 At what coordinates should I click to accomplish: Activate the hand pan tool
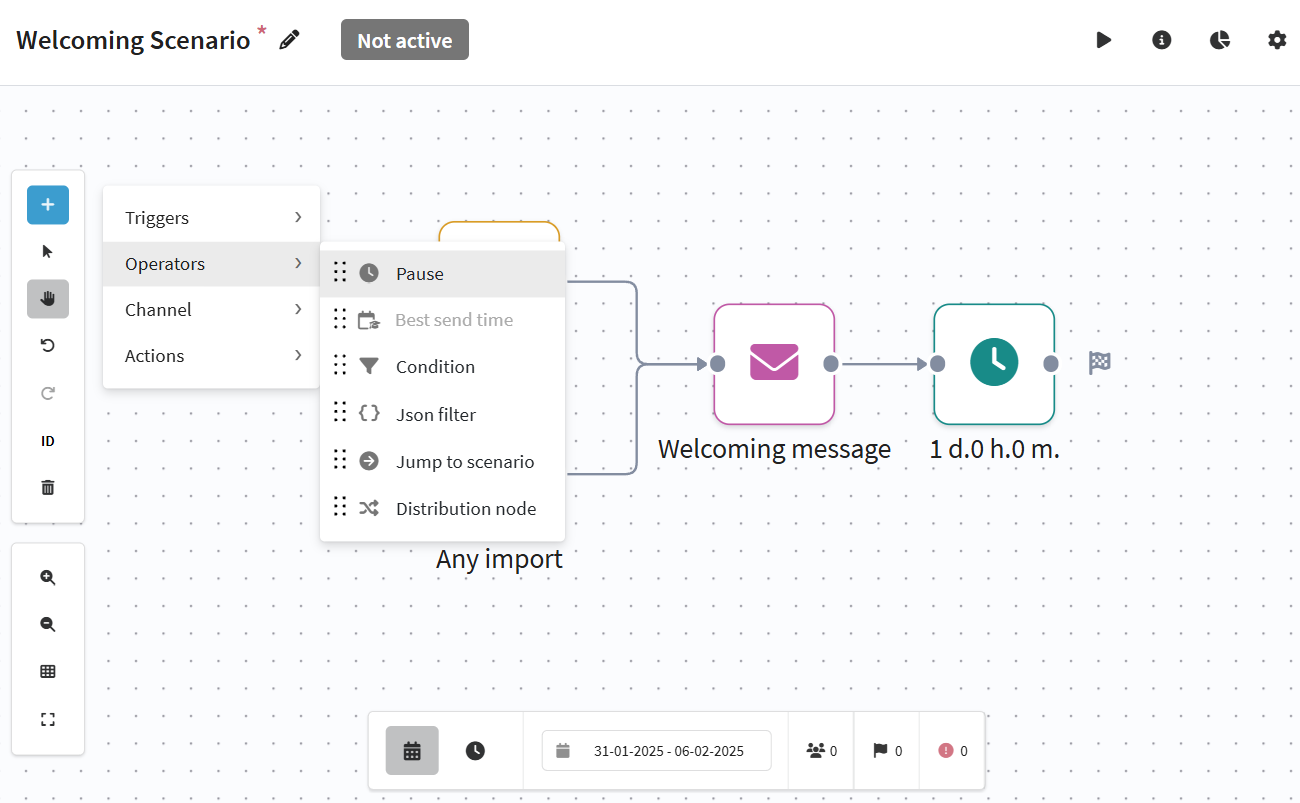pos(48,299)
